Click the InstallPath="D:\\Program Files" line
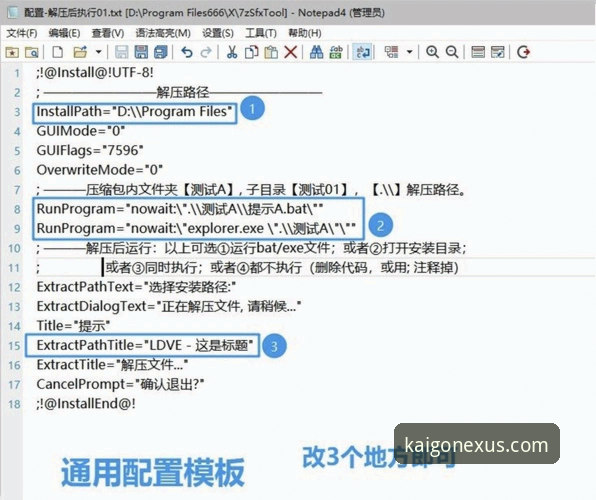This screenshot has height=500, width=596. [134, 111]
